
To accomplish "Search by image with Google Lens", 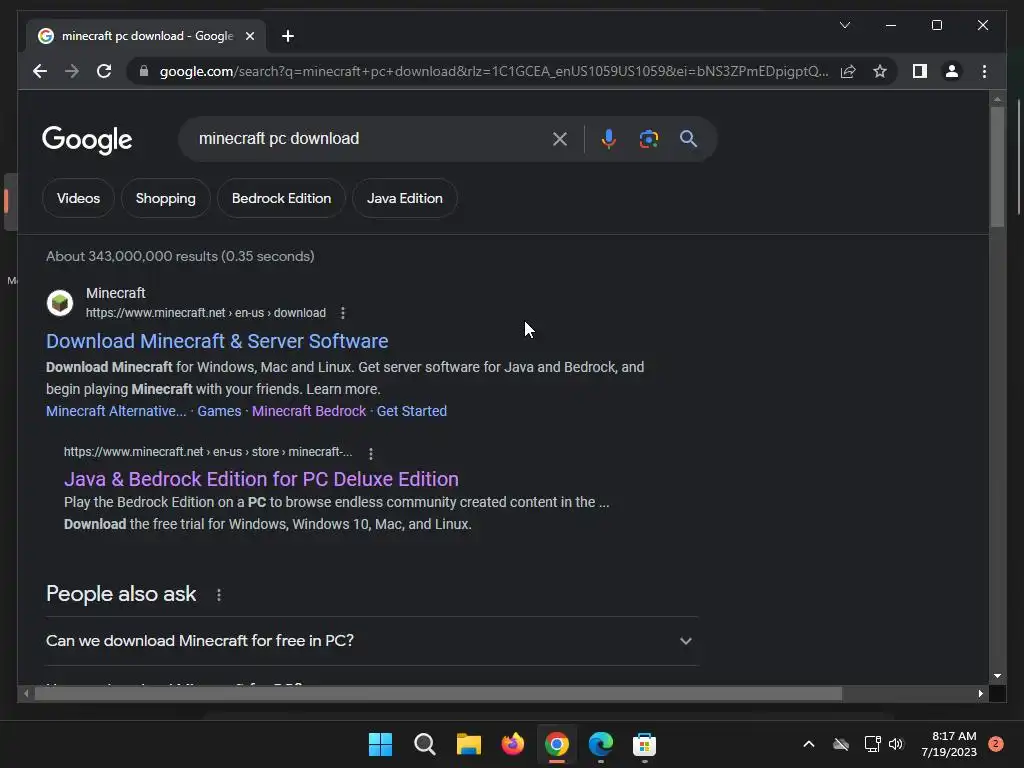I will 648,139.
